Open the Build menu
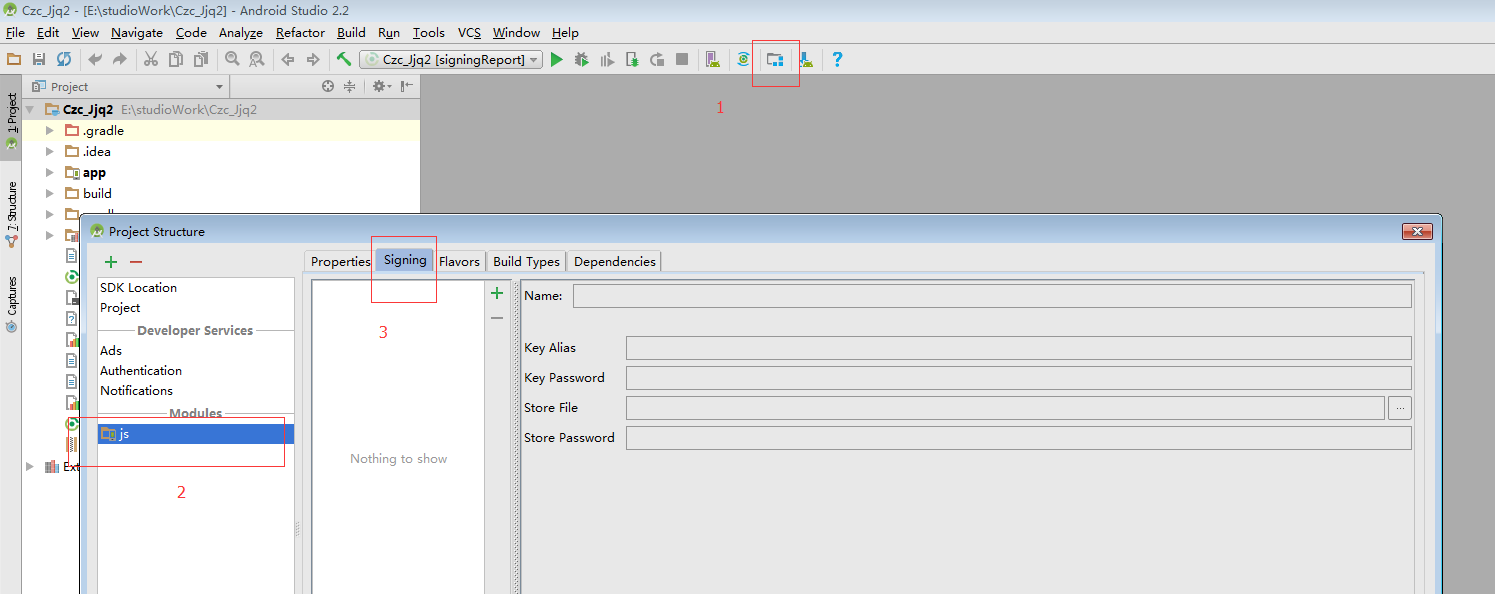 [x=351, y=33]
